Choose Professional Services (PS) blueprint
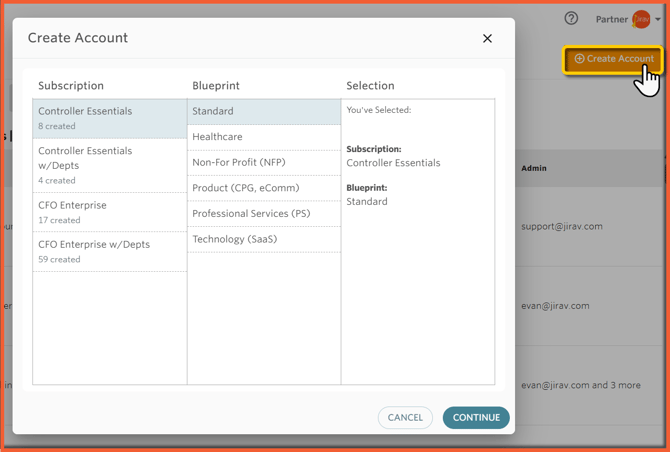 click(264, 213)
